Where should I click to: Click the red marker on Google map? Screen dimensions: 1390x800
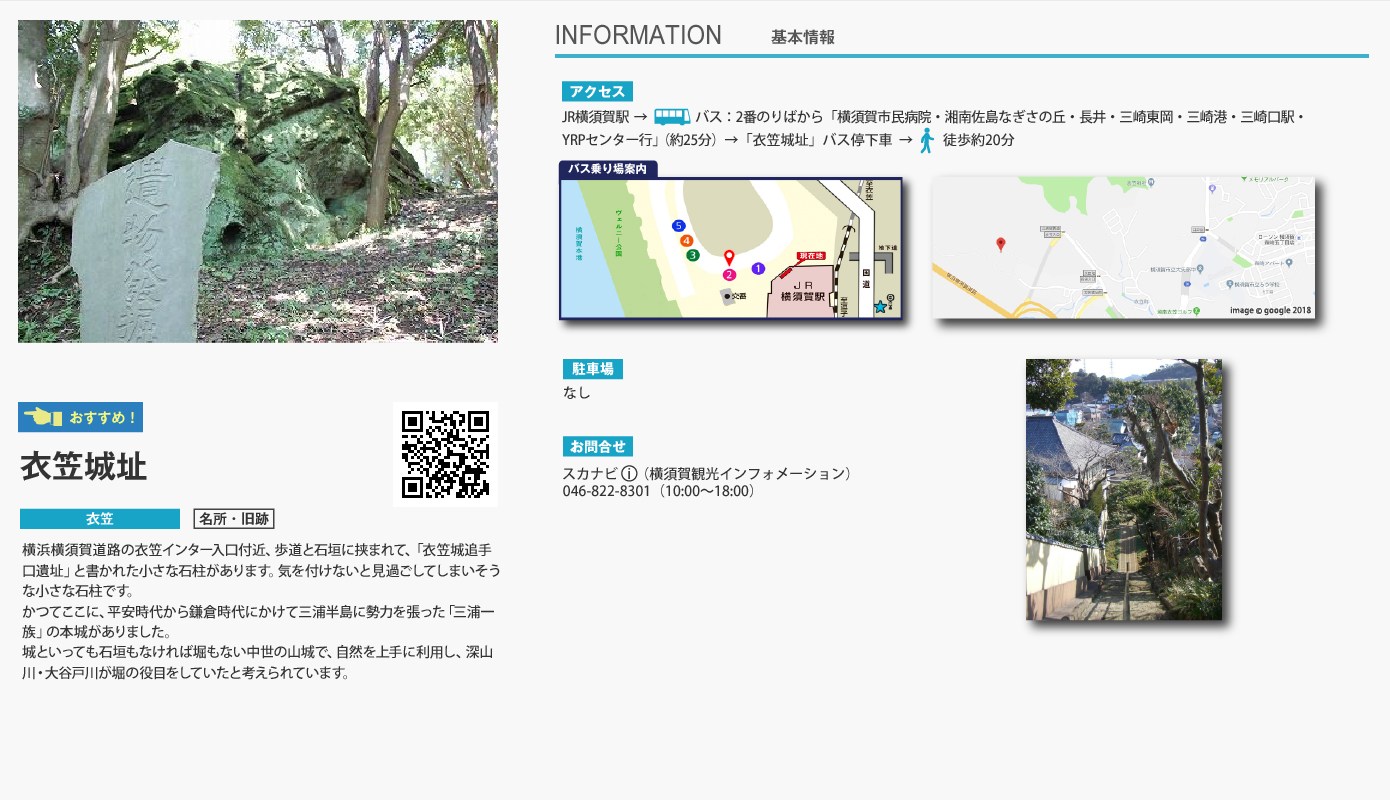(x=1000, y=244)
